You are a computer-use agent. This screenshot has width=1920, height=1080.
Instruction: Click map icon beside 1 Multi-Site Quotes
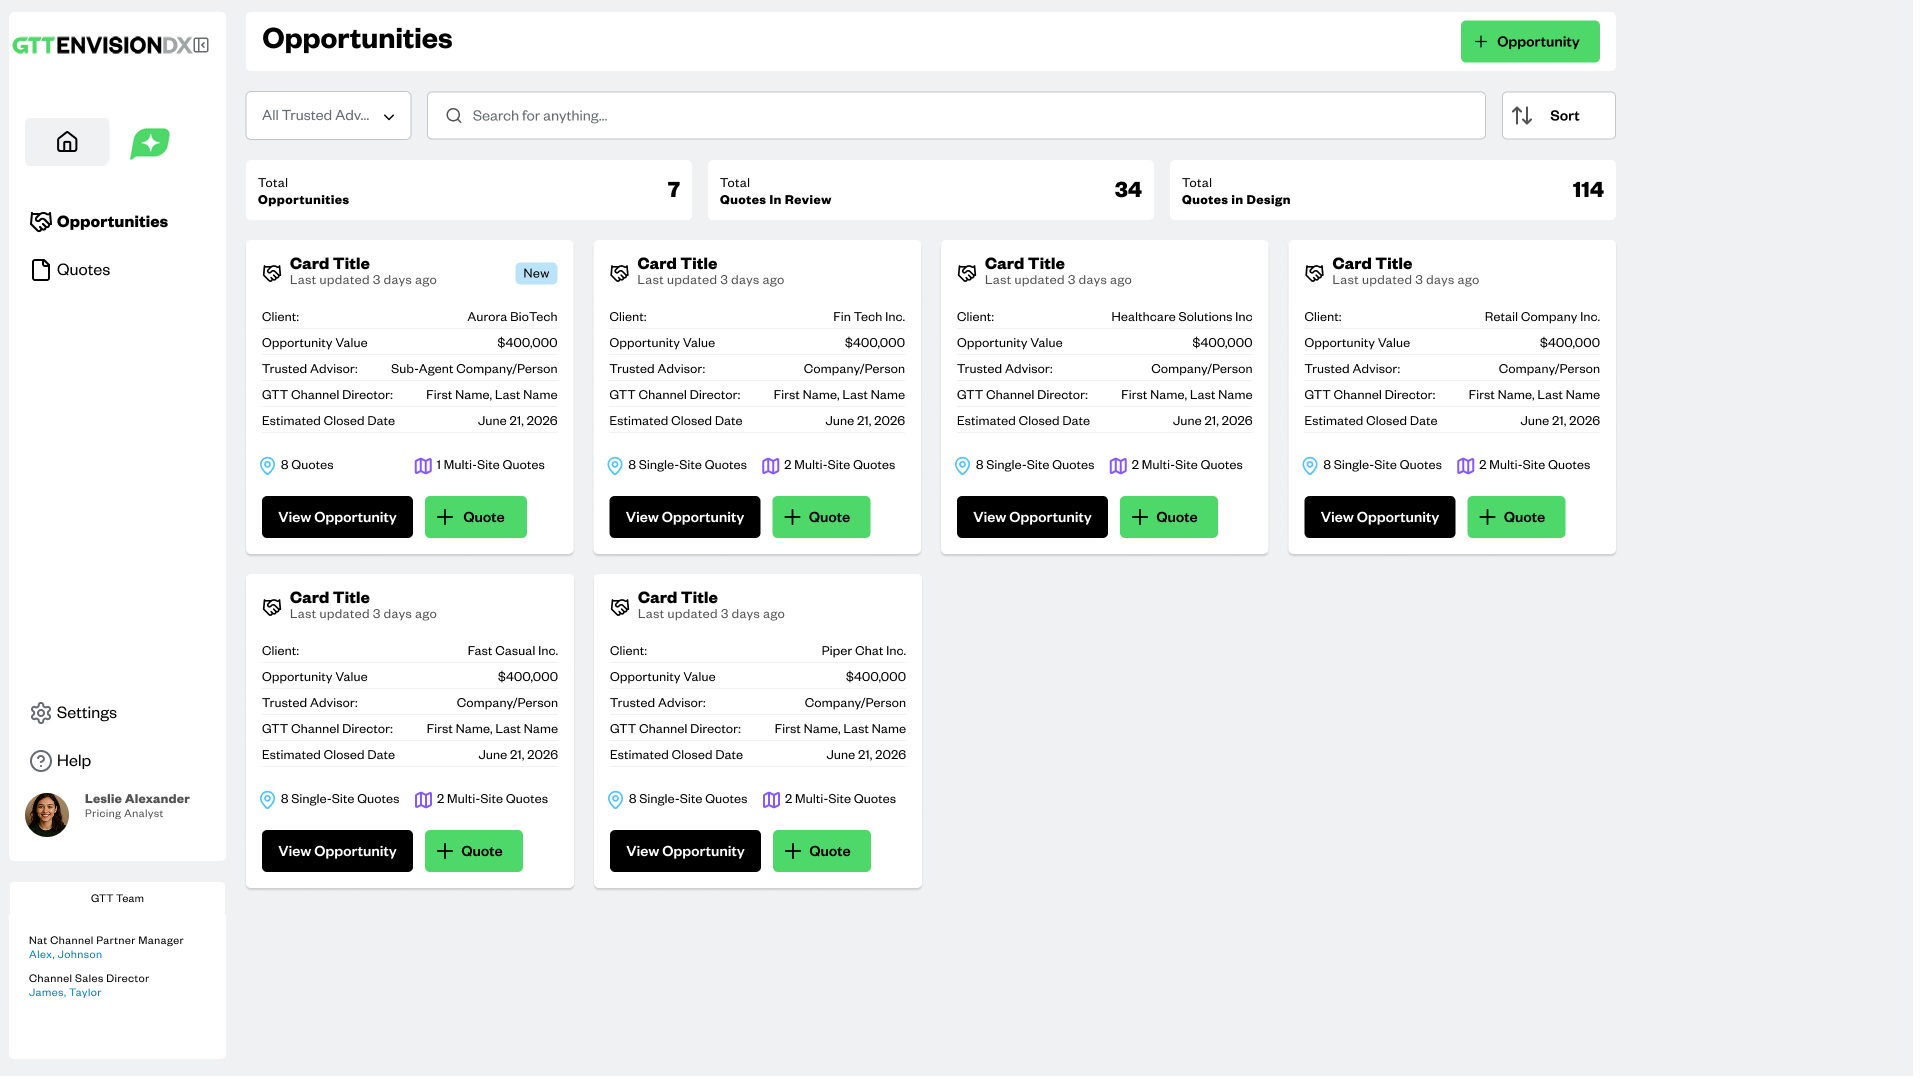click(423, 466)
